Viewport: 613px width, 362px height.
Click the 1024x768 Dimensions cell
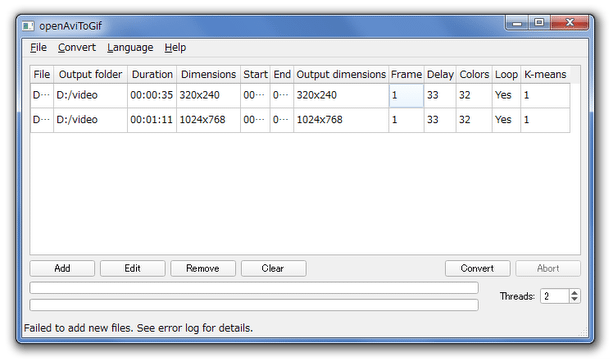[208, 120]
